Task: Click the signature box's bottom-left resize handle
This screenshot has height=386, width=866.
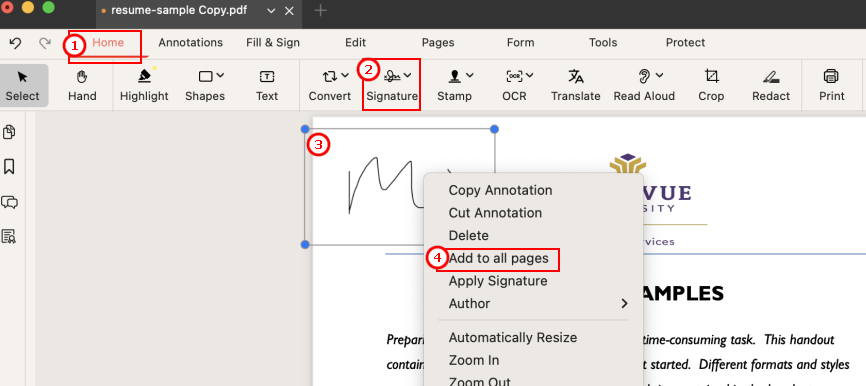Action: pyautogui.click(x=305, y=244)
